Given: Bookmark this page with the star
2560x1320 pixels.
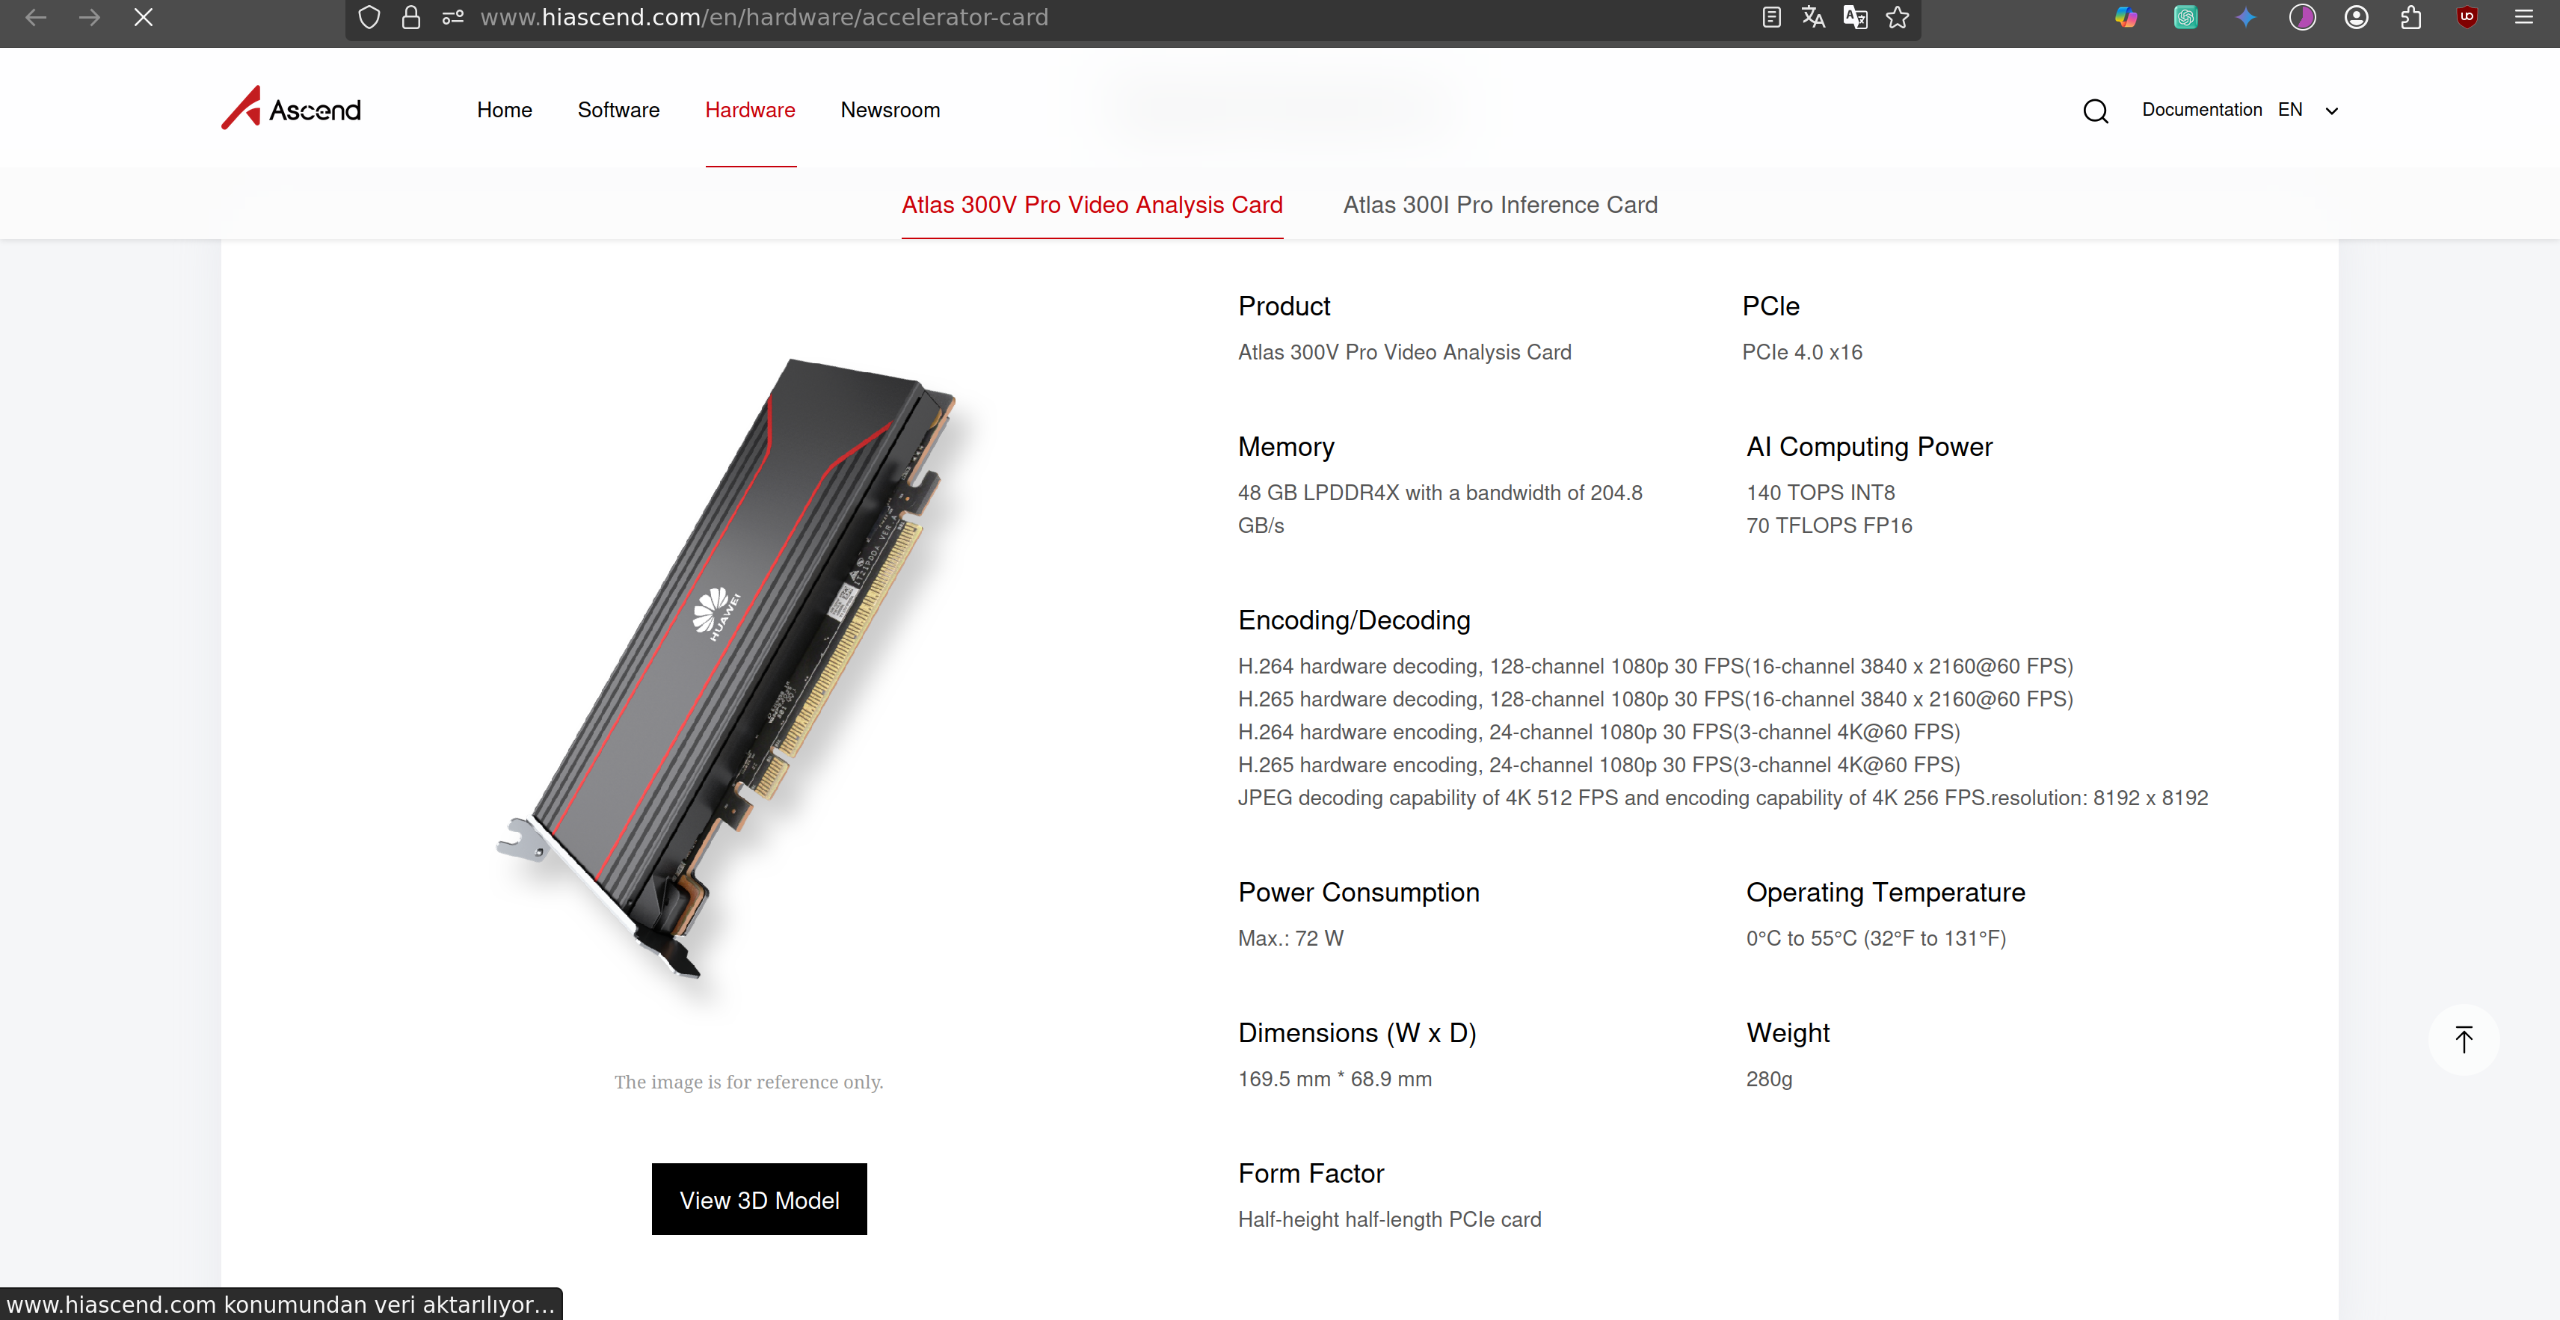Looking at the screenshot, I should (1897, 17).
